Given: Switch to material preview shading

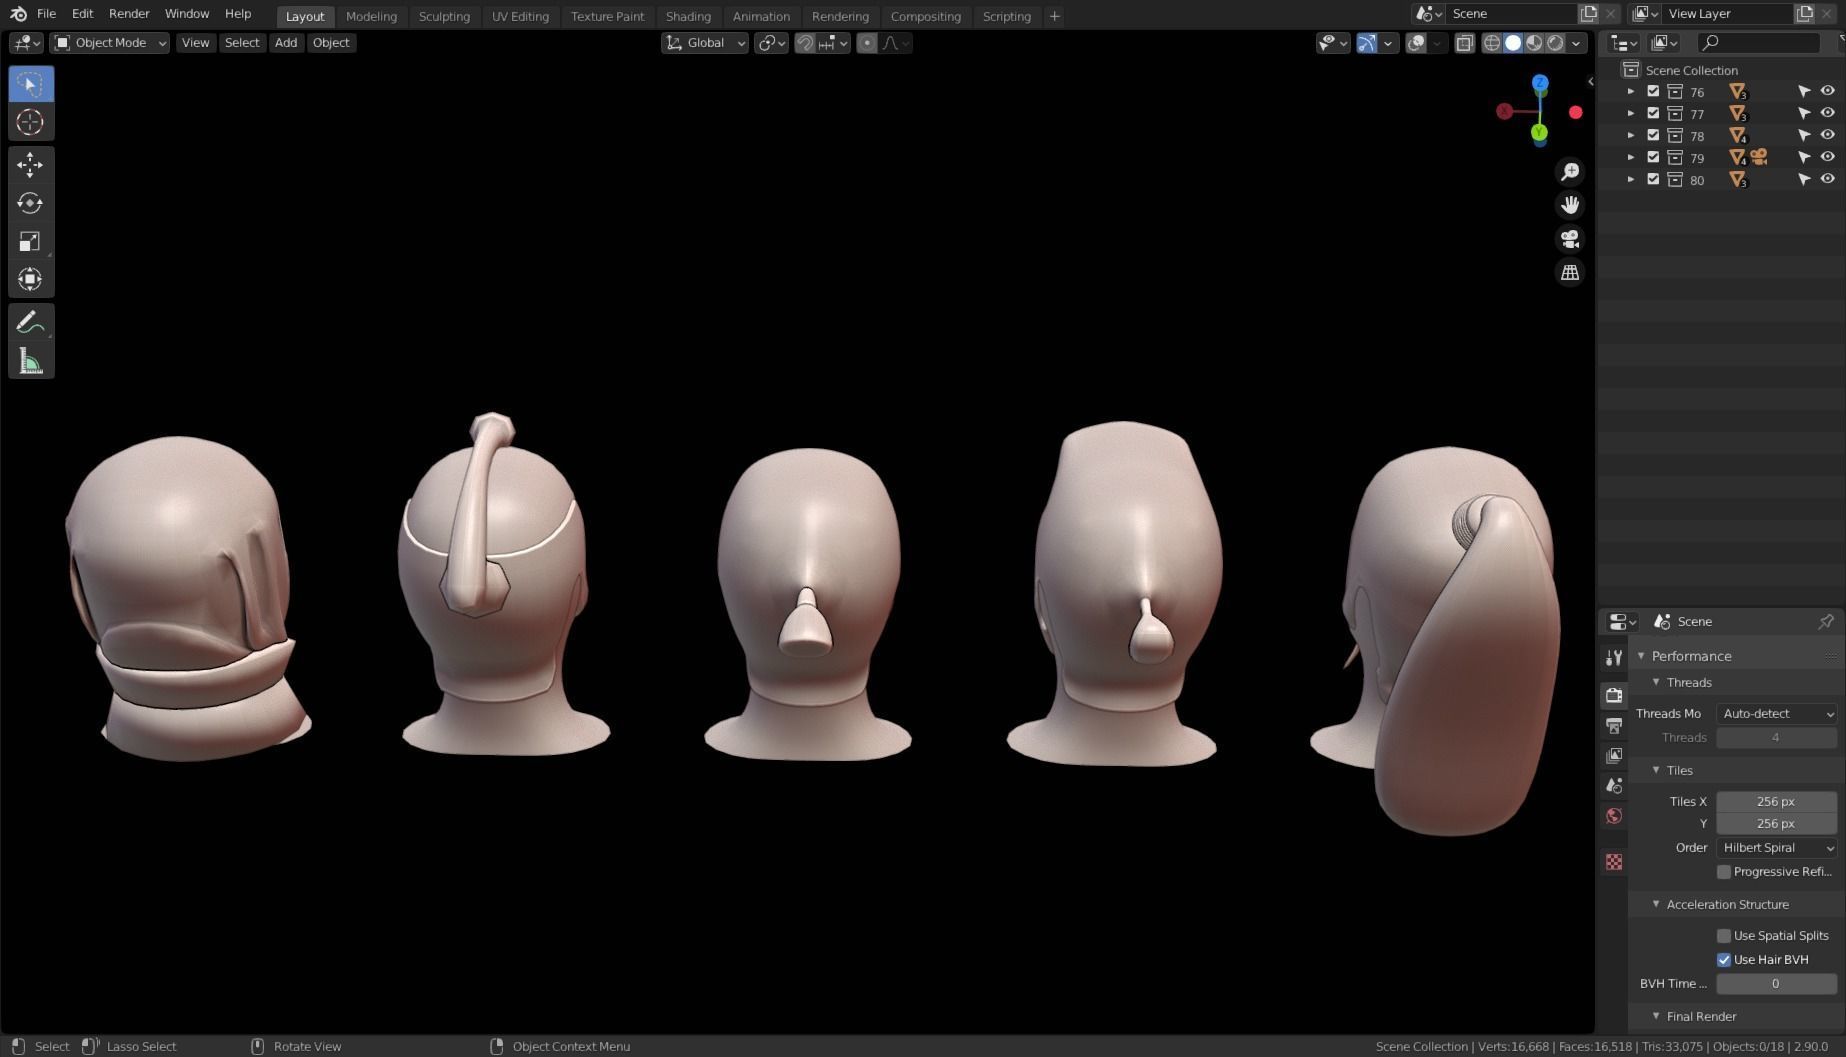Looking at the screenshot, I should click(x=1534, y=43).
